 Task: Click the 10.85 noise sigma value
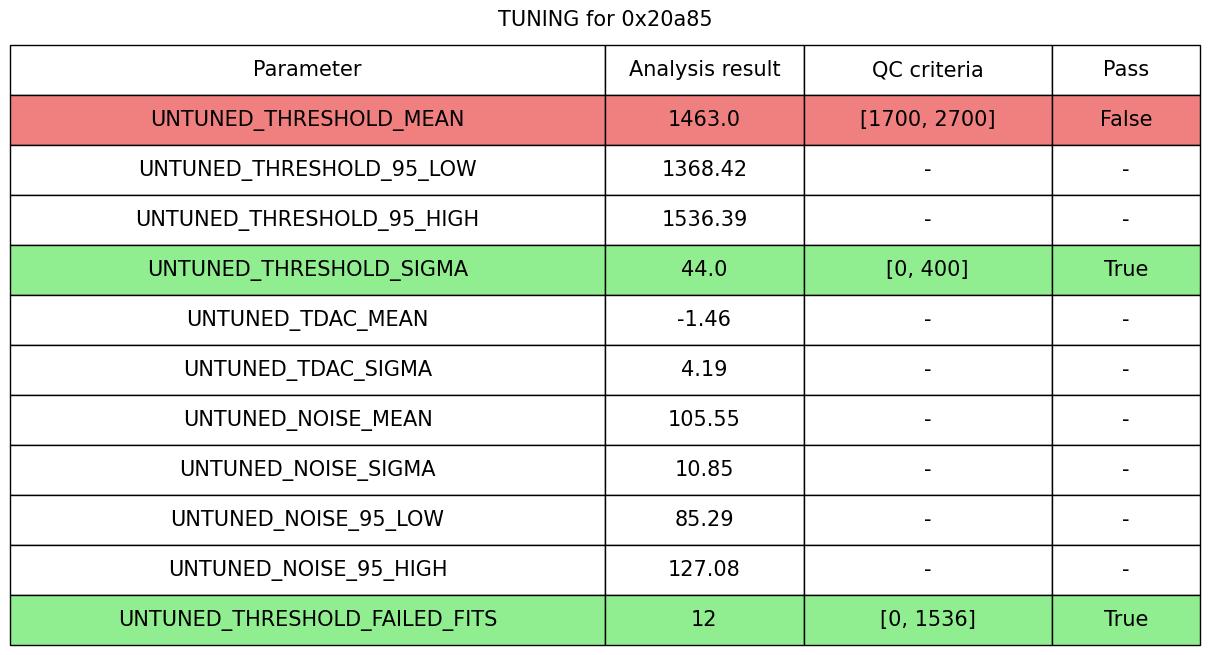point(704,470)
